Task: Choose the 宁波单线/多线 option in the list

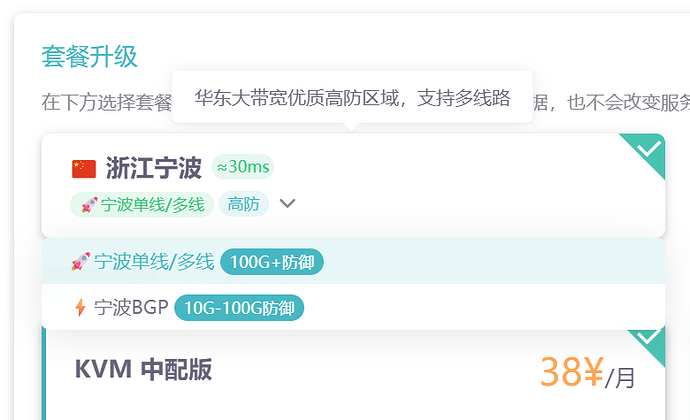Action: (x=154, y=262)
